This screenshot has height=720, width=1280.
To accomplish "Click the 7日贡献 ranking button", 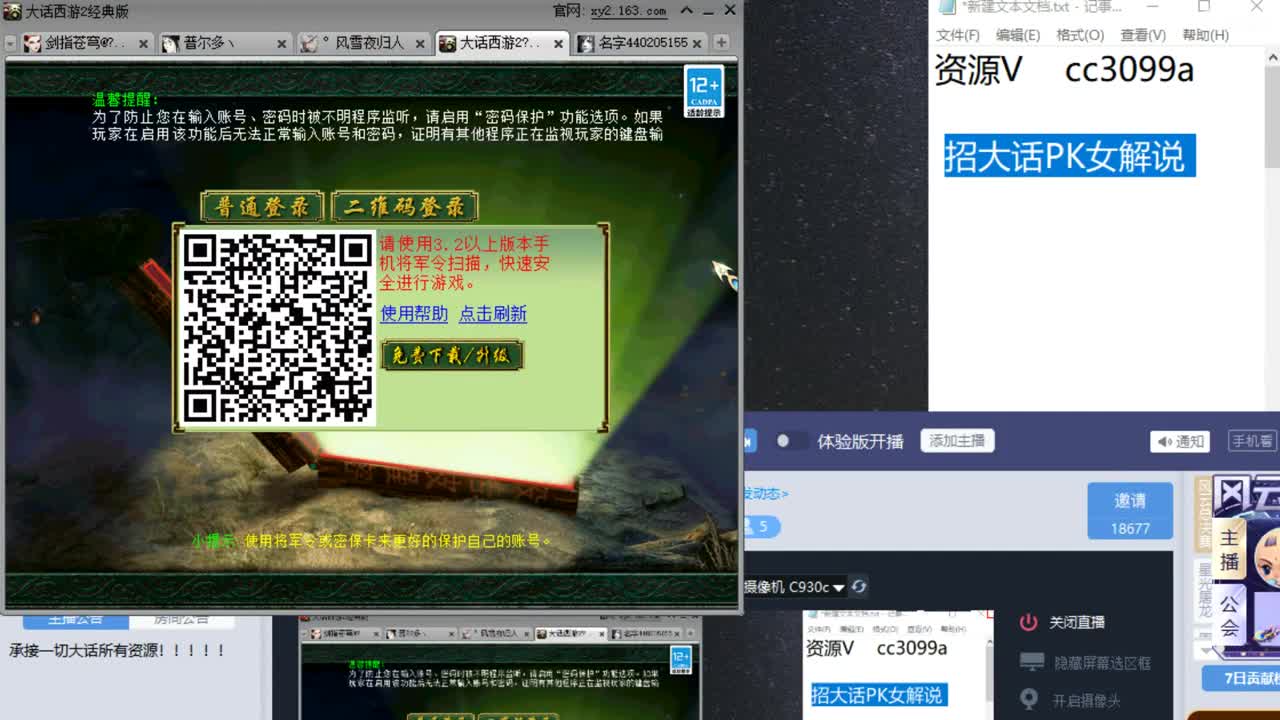I will point(1241,678).
